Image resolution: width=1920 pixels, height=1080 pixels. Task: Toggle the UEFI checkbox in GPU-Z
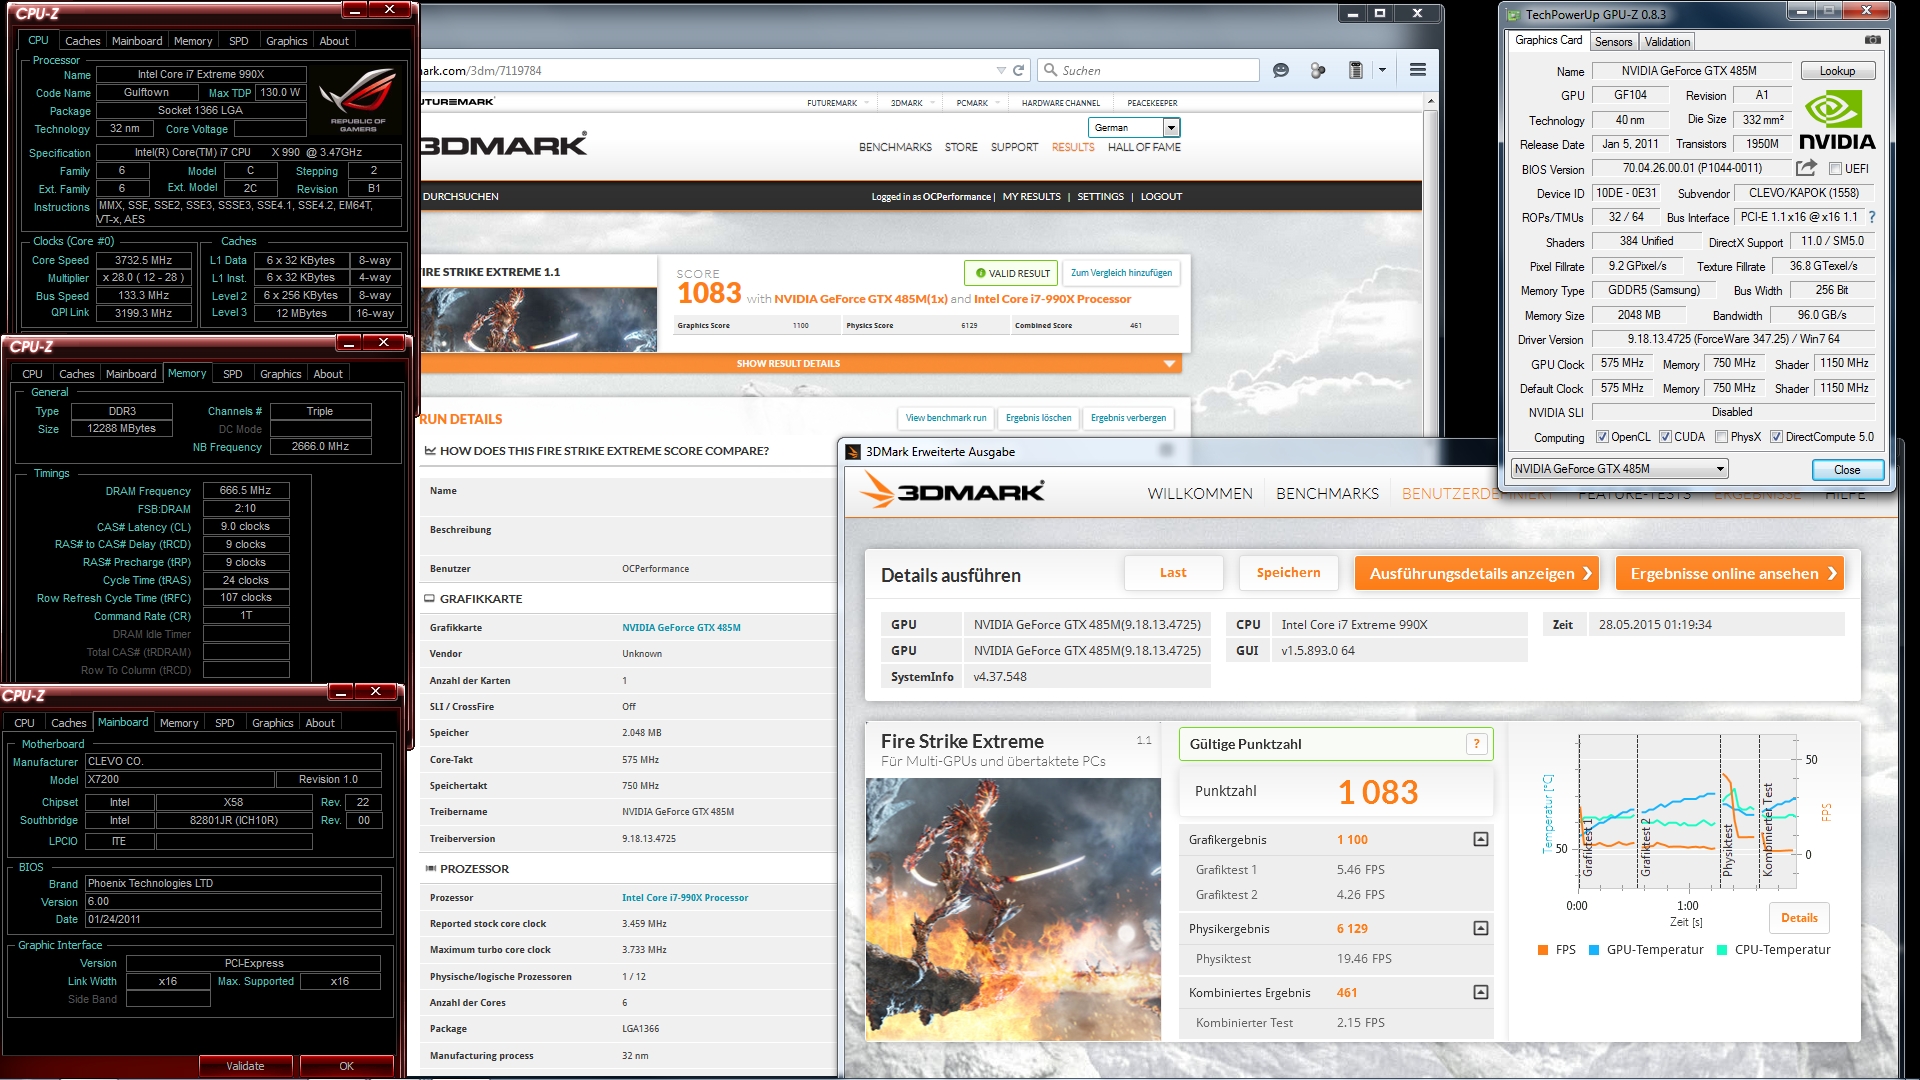(1836, 169)
